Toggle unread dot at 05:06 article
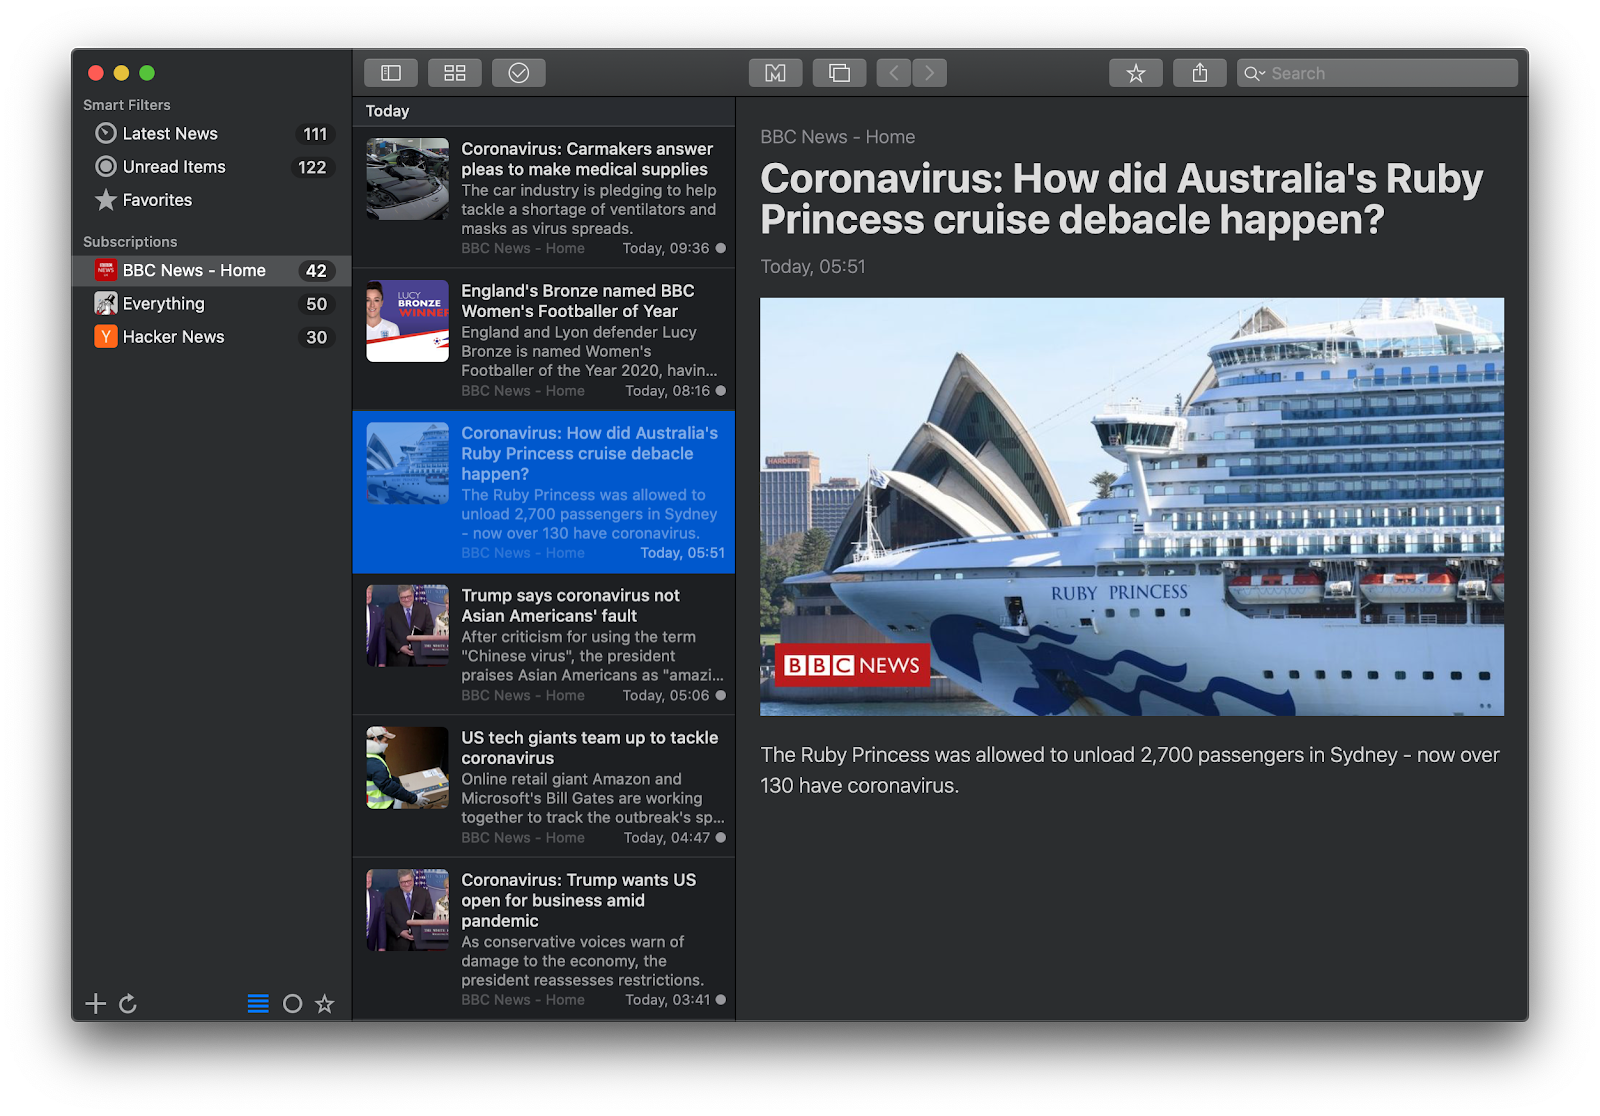The image size is (1600, 1116). click(721, 695)
